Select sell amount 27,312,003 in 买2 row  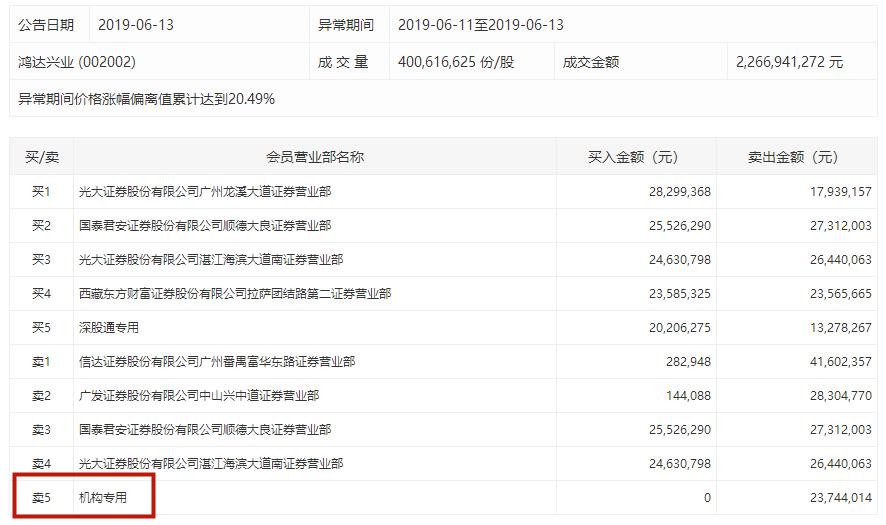click(841, 225)
